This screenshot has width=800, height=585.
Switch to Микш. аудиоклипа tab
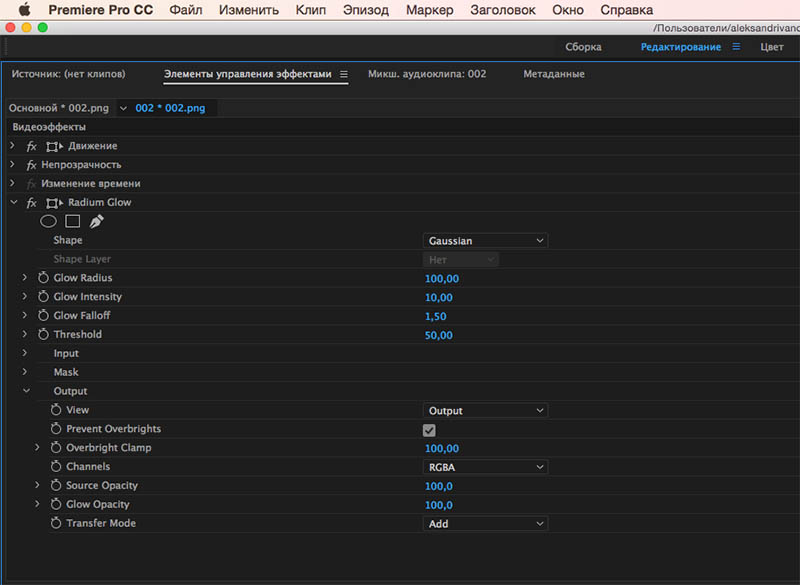click(427, 74)
